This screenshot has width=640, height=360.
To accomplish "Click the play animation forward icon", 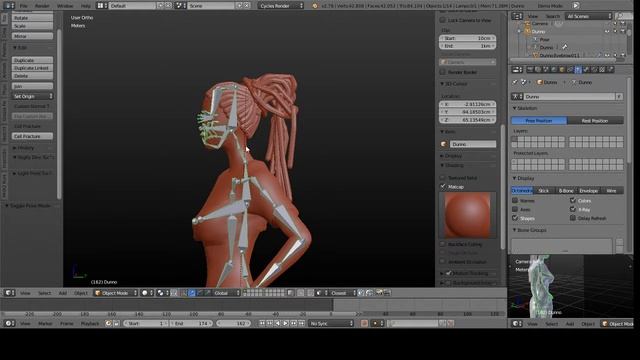I will click(x=286, y=323).
